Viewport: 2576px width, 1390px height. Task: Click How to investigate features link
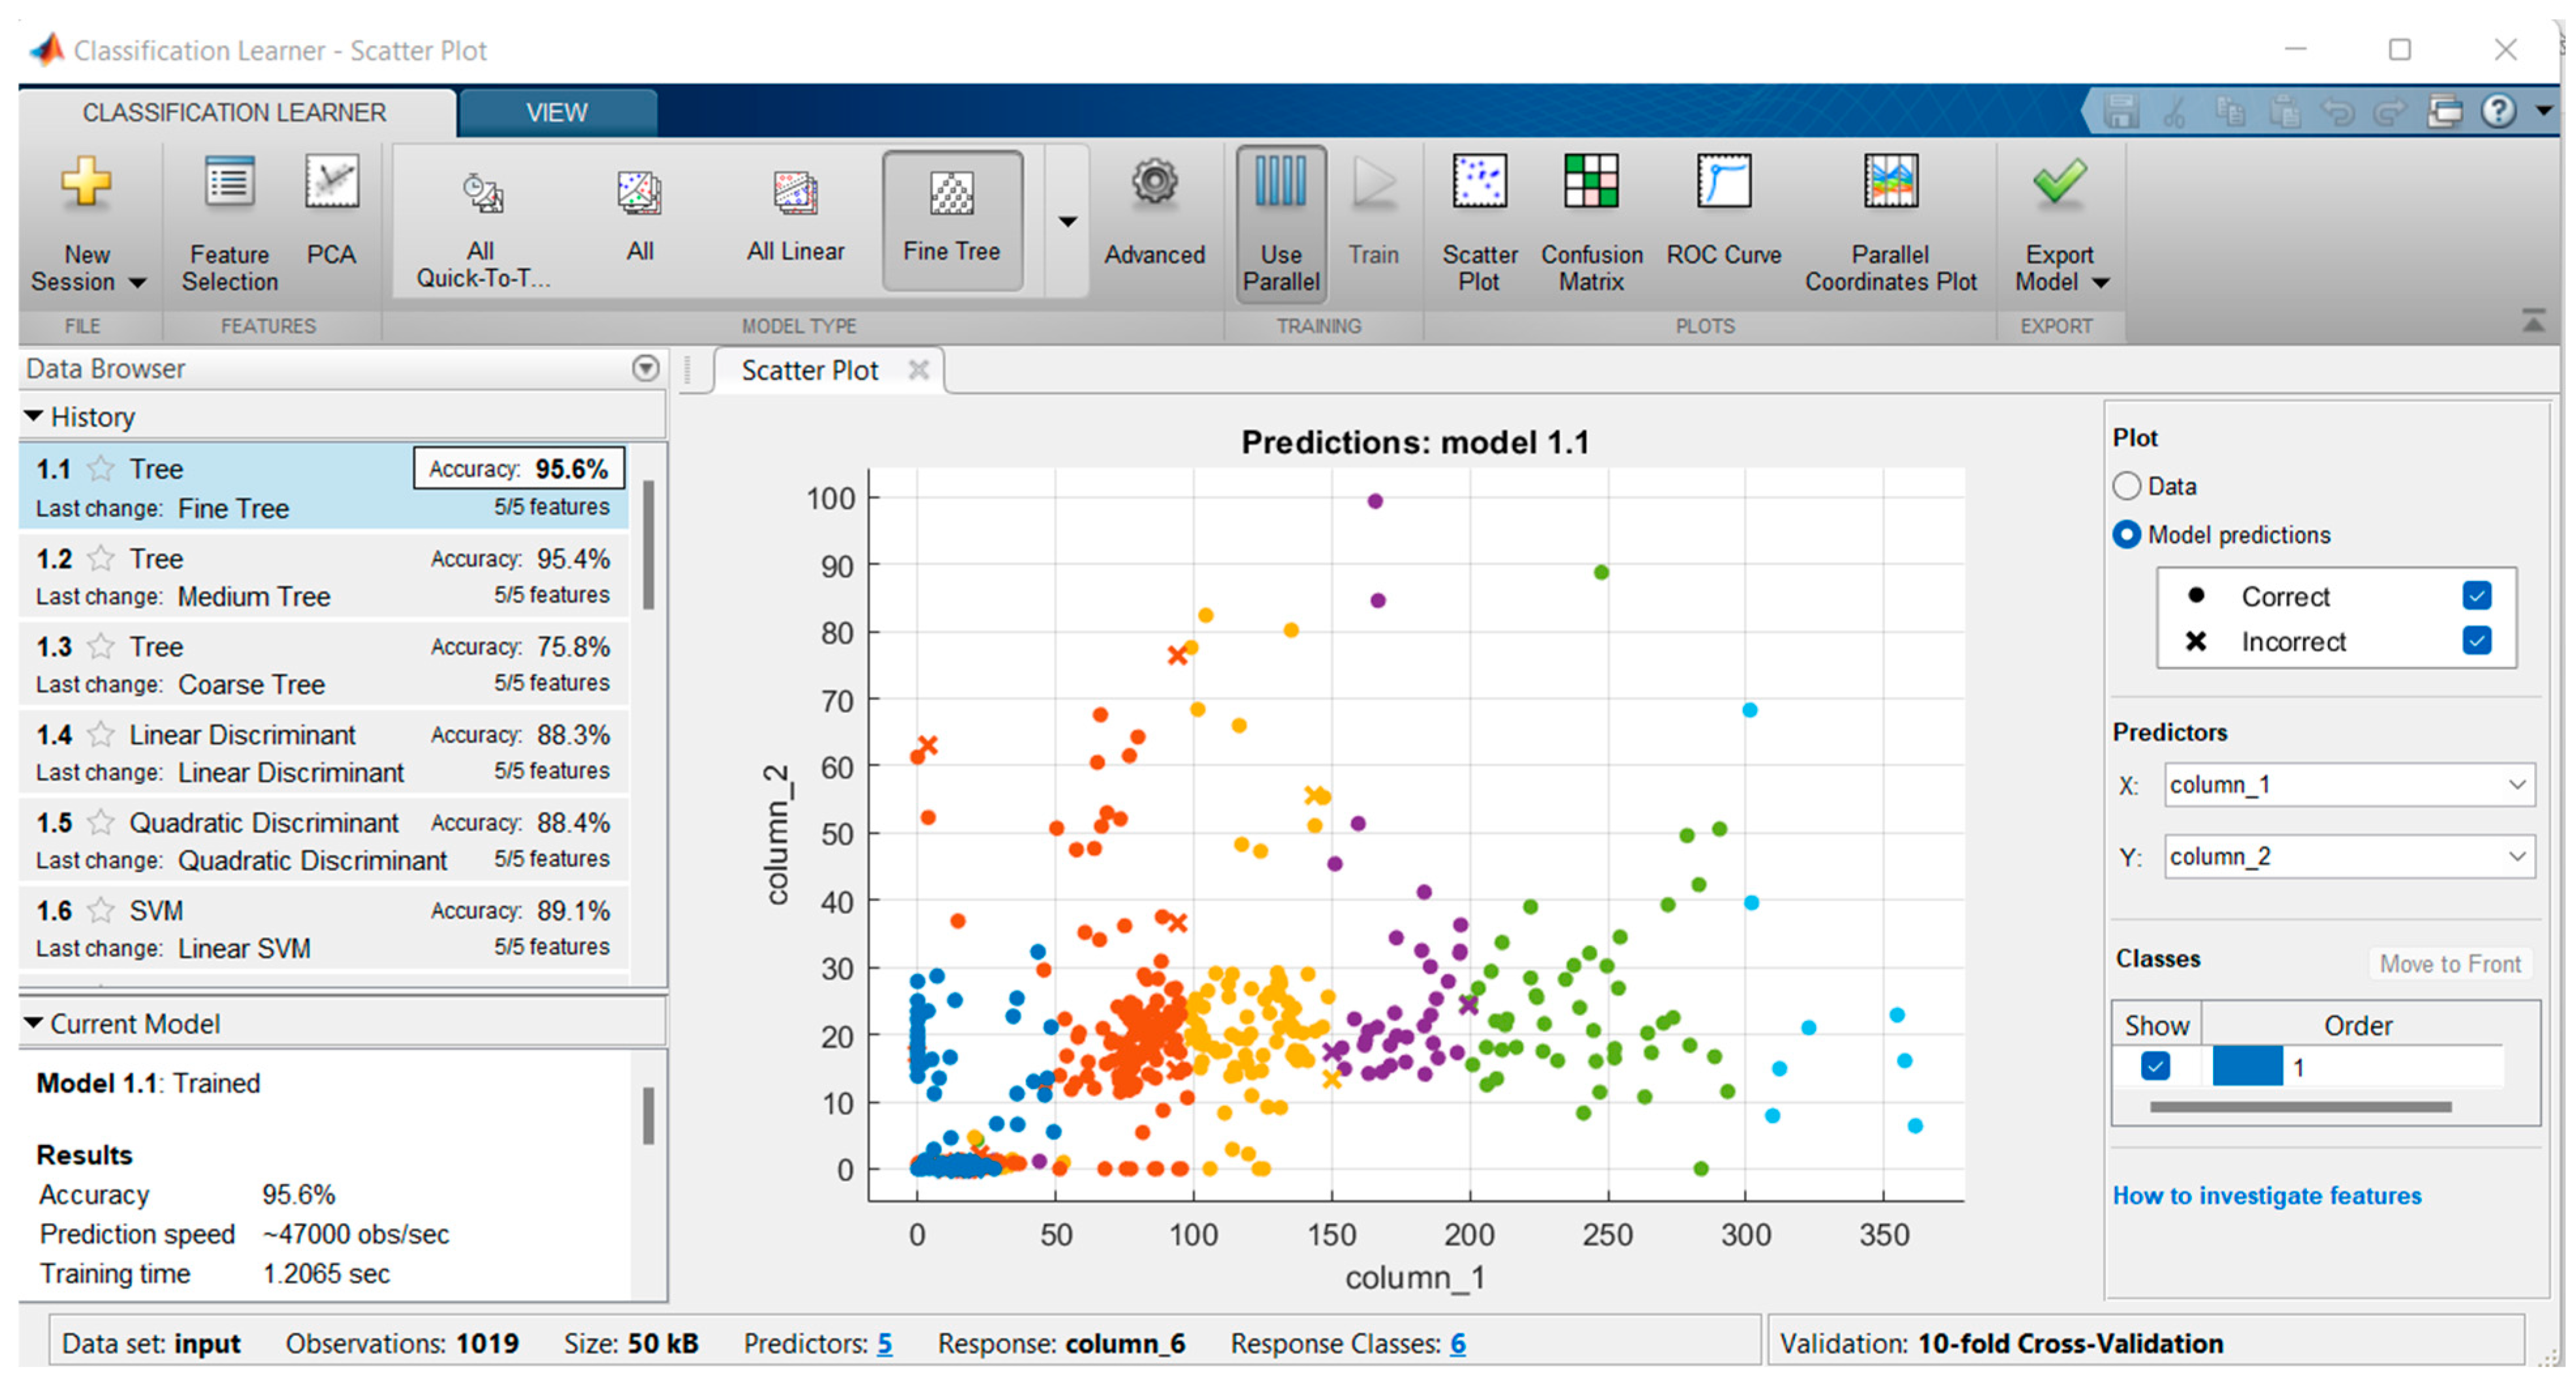click(2266, 1196)
